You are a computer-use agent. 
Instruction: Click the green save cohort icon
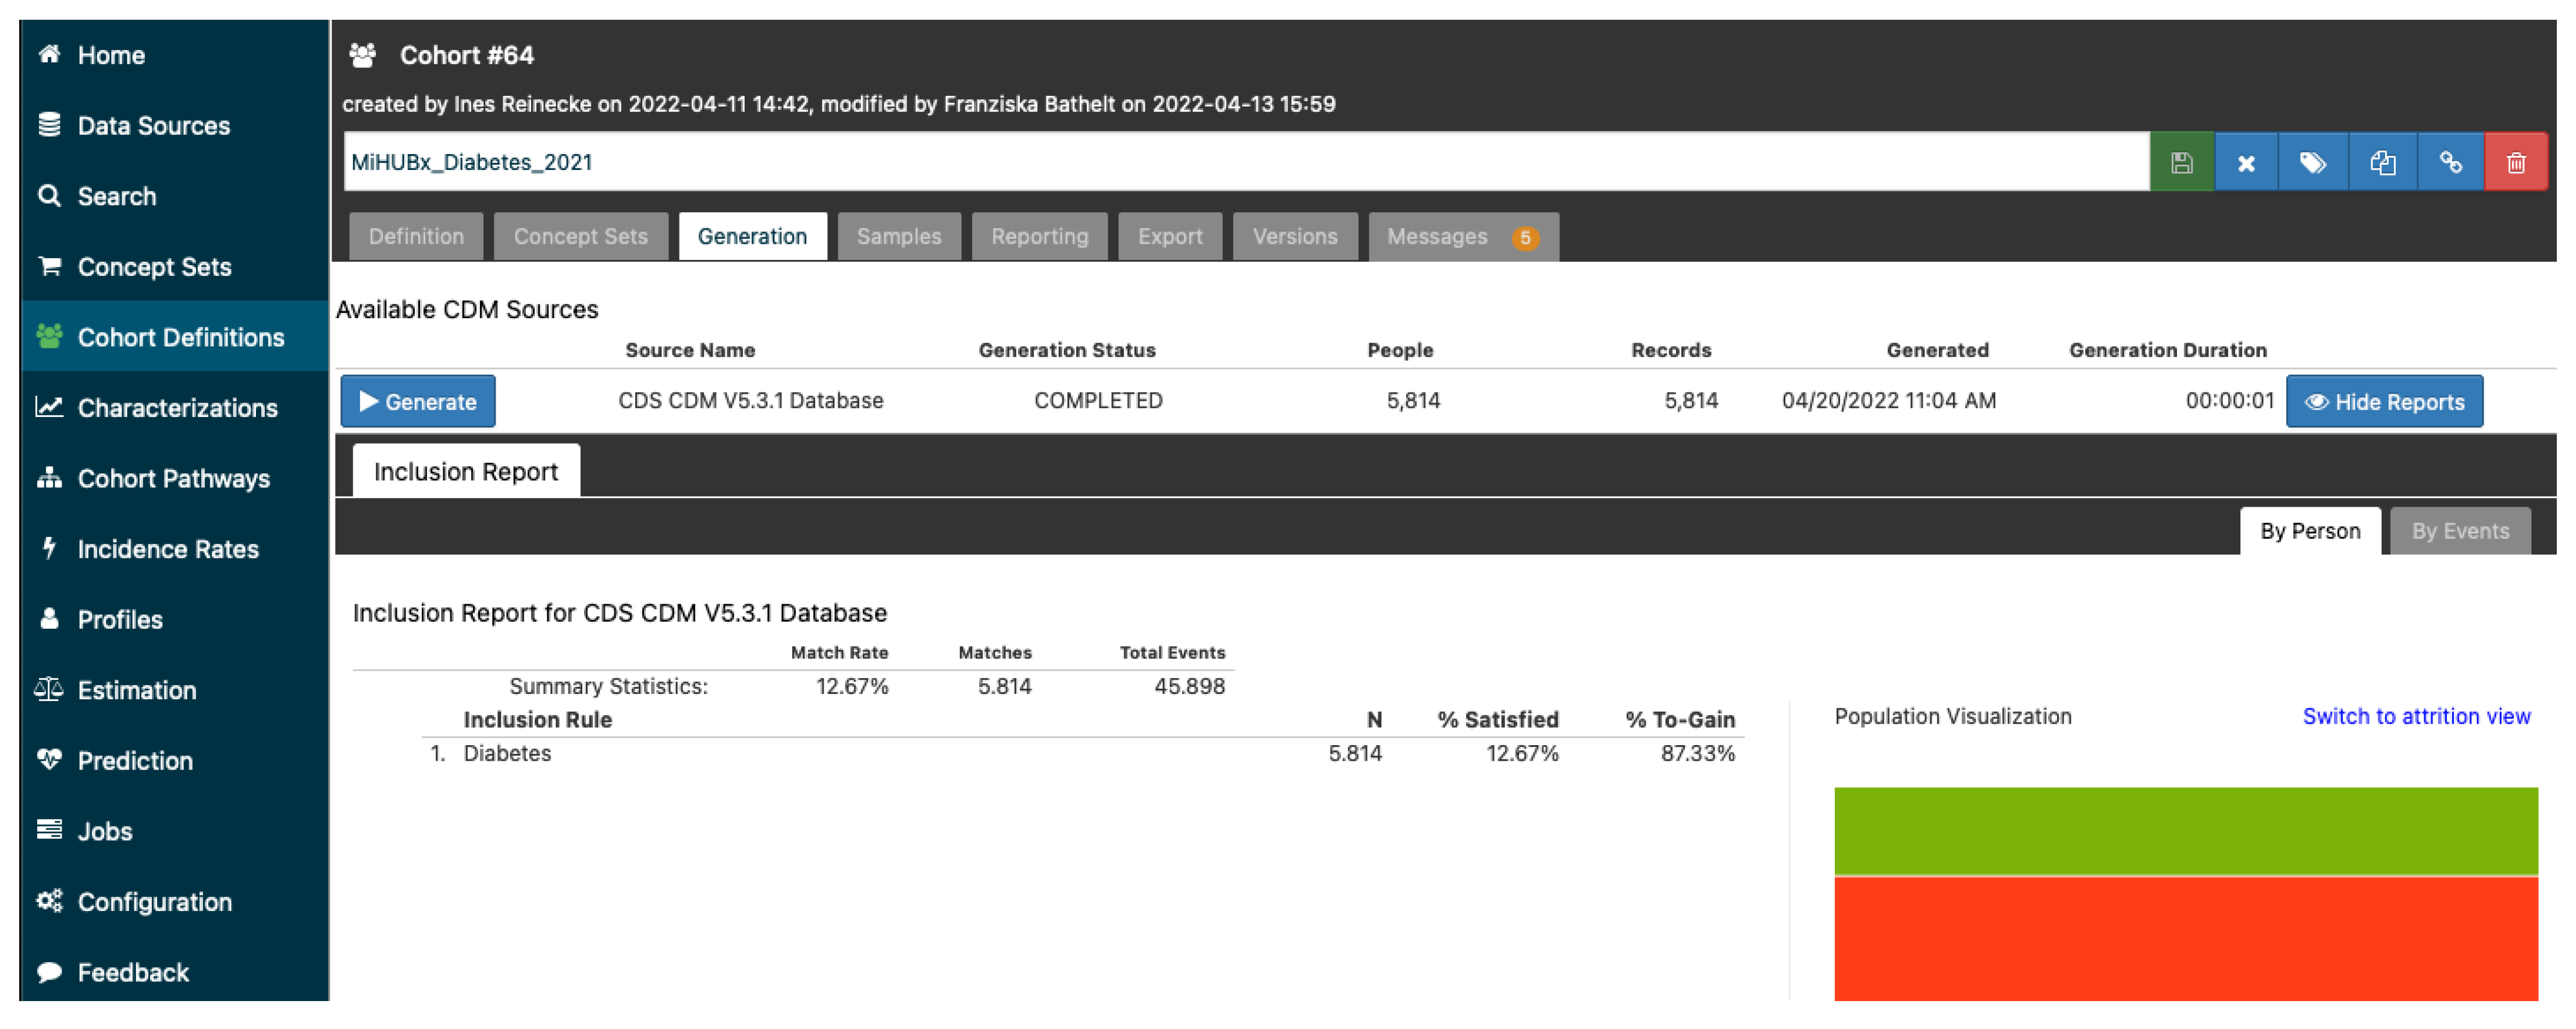pyautogui.click(x=2181, y=162)
